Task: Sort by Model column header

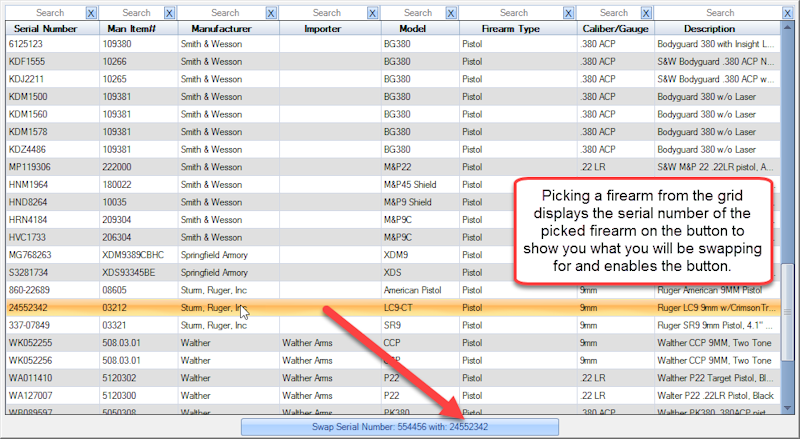Action: pyautogui.click(x=420, y=29)
